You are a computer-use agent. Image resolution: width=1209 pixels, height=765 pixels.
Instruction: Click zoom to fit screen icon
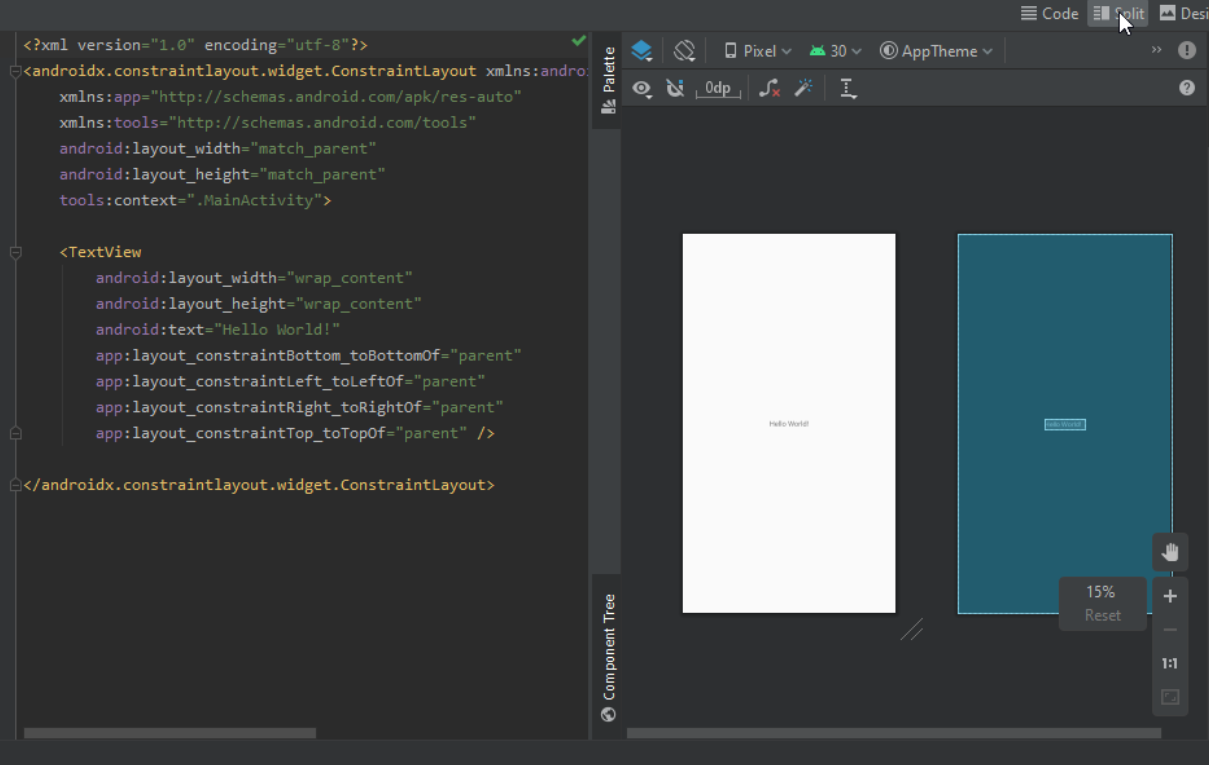tap(1170, 697)
